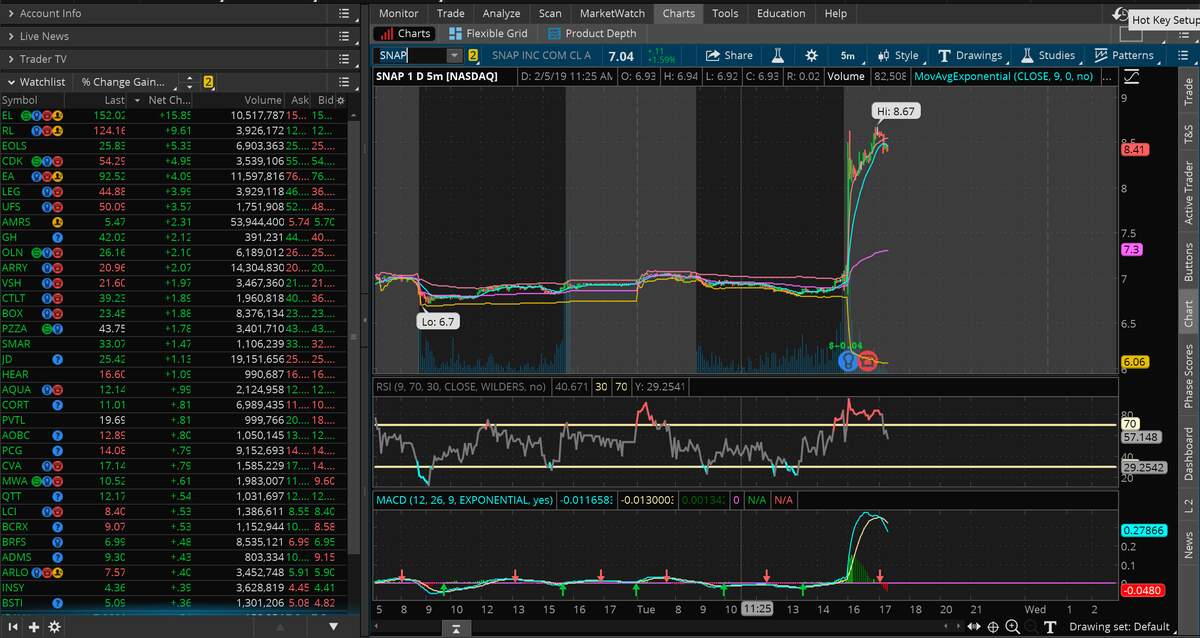
Task: Select the Charts sub-tab
Action: [405, 33]
